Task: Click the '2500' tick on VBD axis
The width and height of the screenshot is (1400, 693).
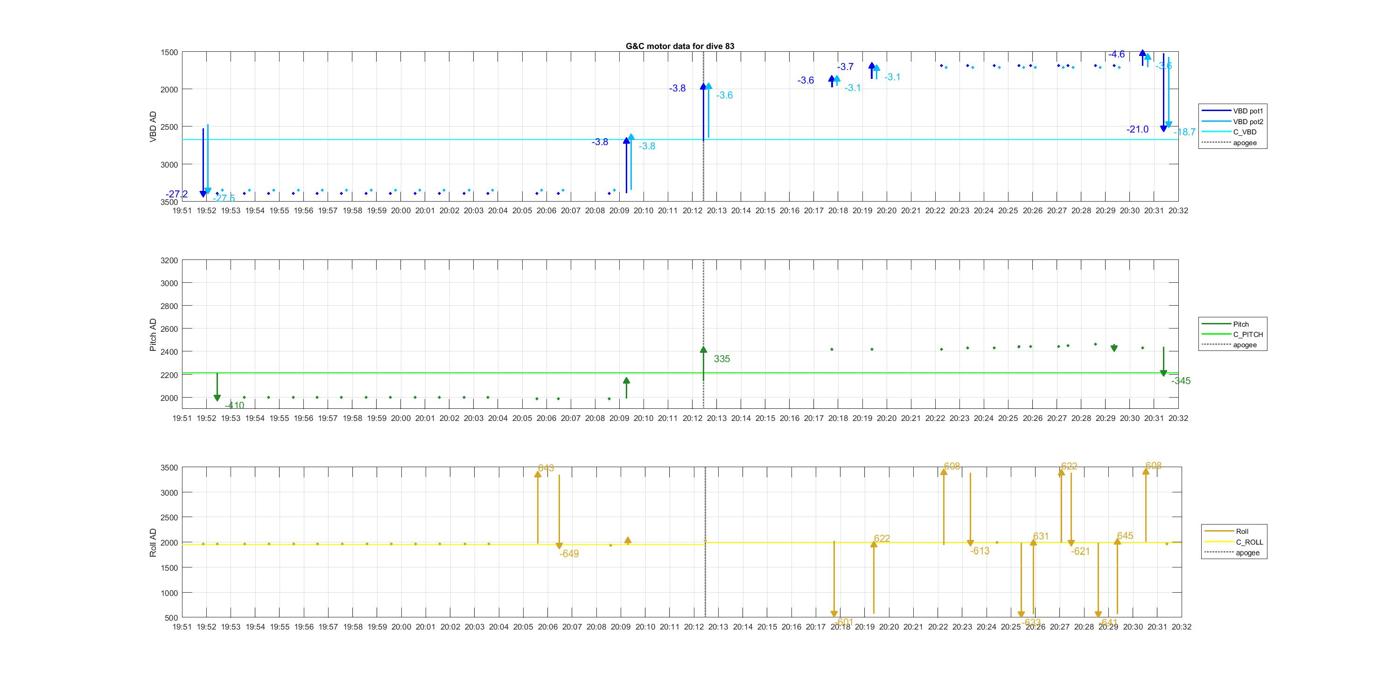Action: (170, 127)
